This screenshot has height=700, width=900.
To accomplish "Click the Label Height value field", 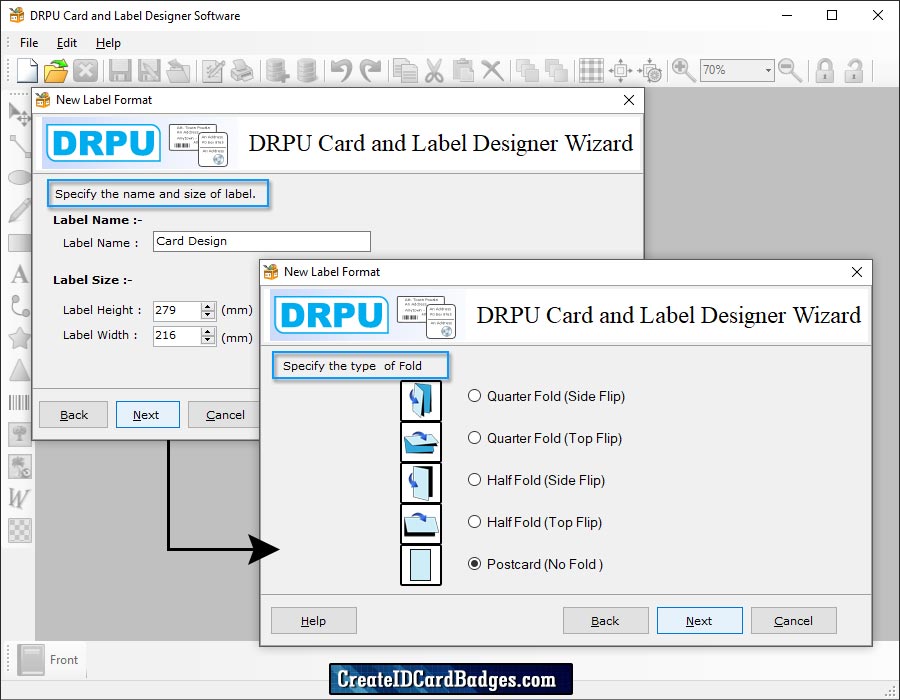I will (x=177, y=310).
